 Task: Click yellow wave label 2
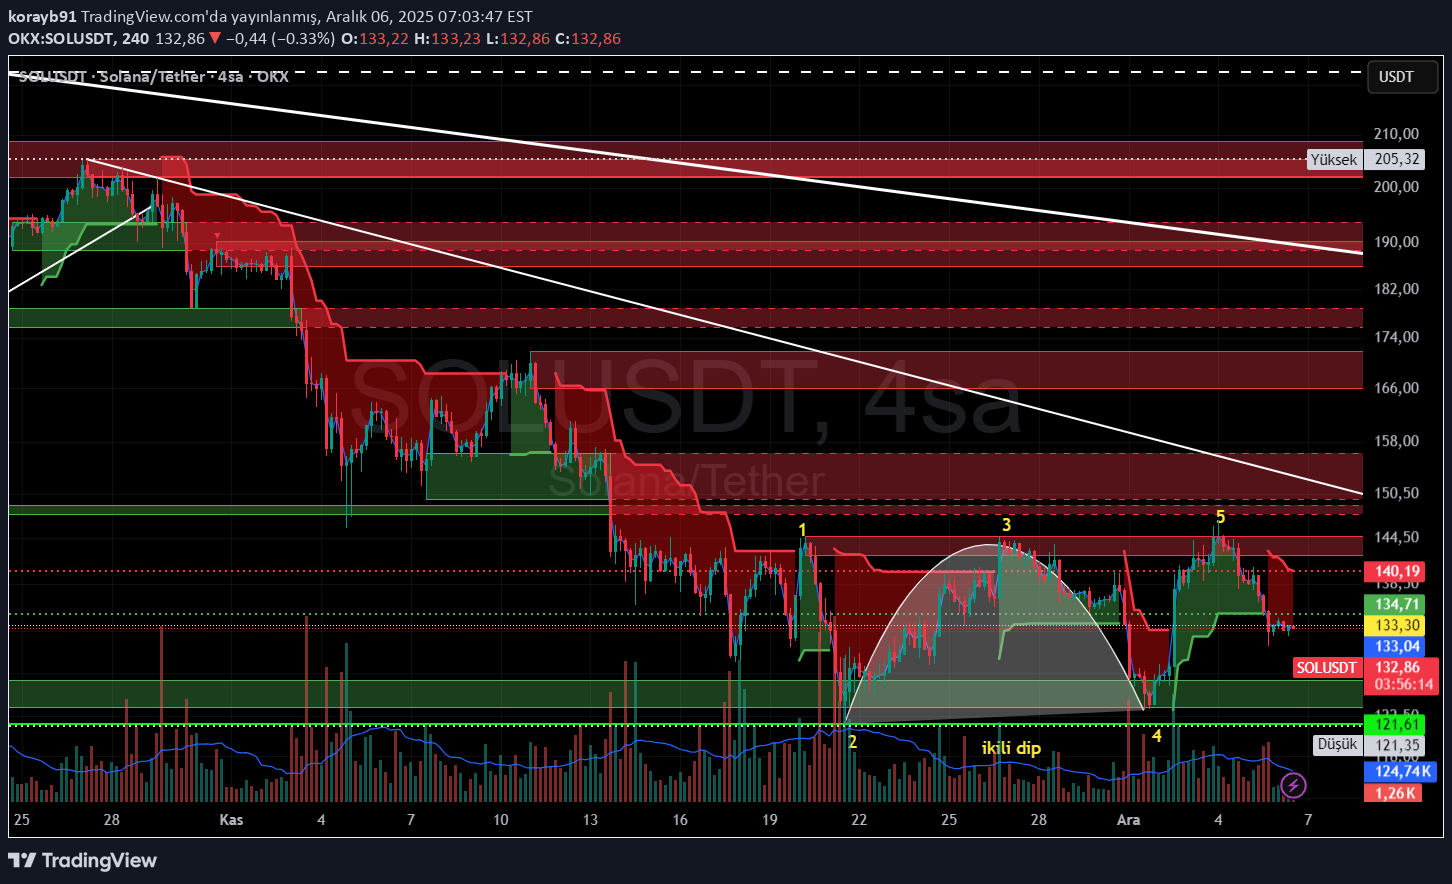click(x=852, y=742)
